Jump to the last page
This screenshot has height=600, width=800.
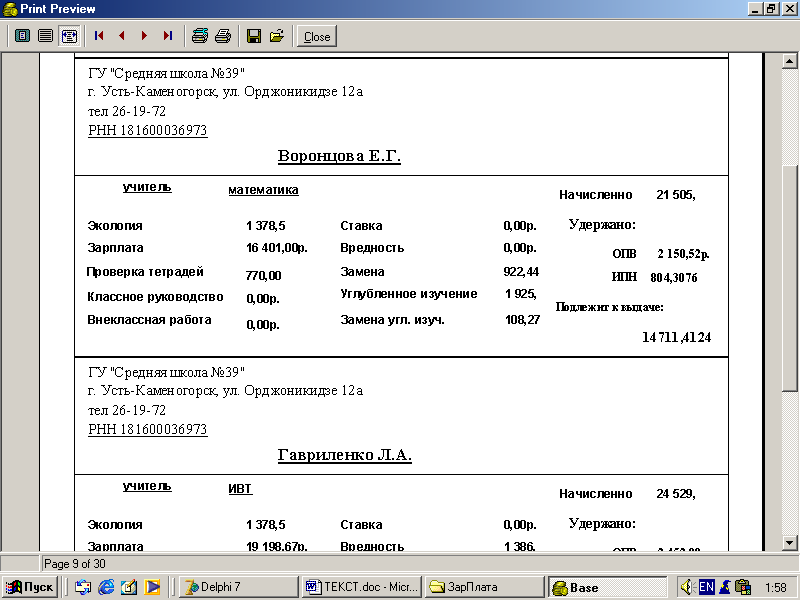point(167,36)
